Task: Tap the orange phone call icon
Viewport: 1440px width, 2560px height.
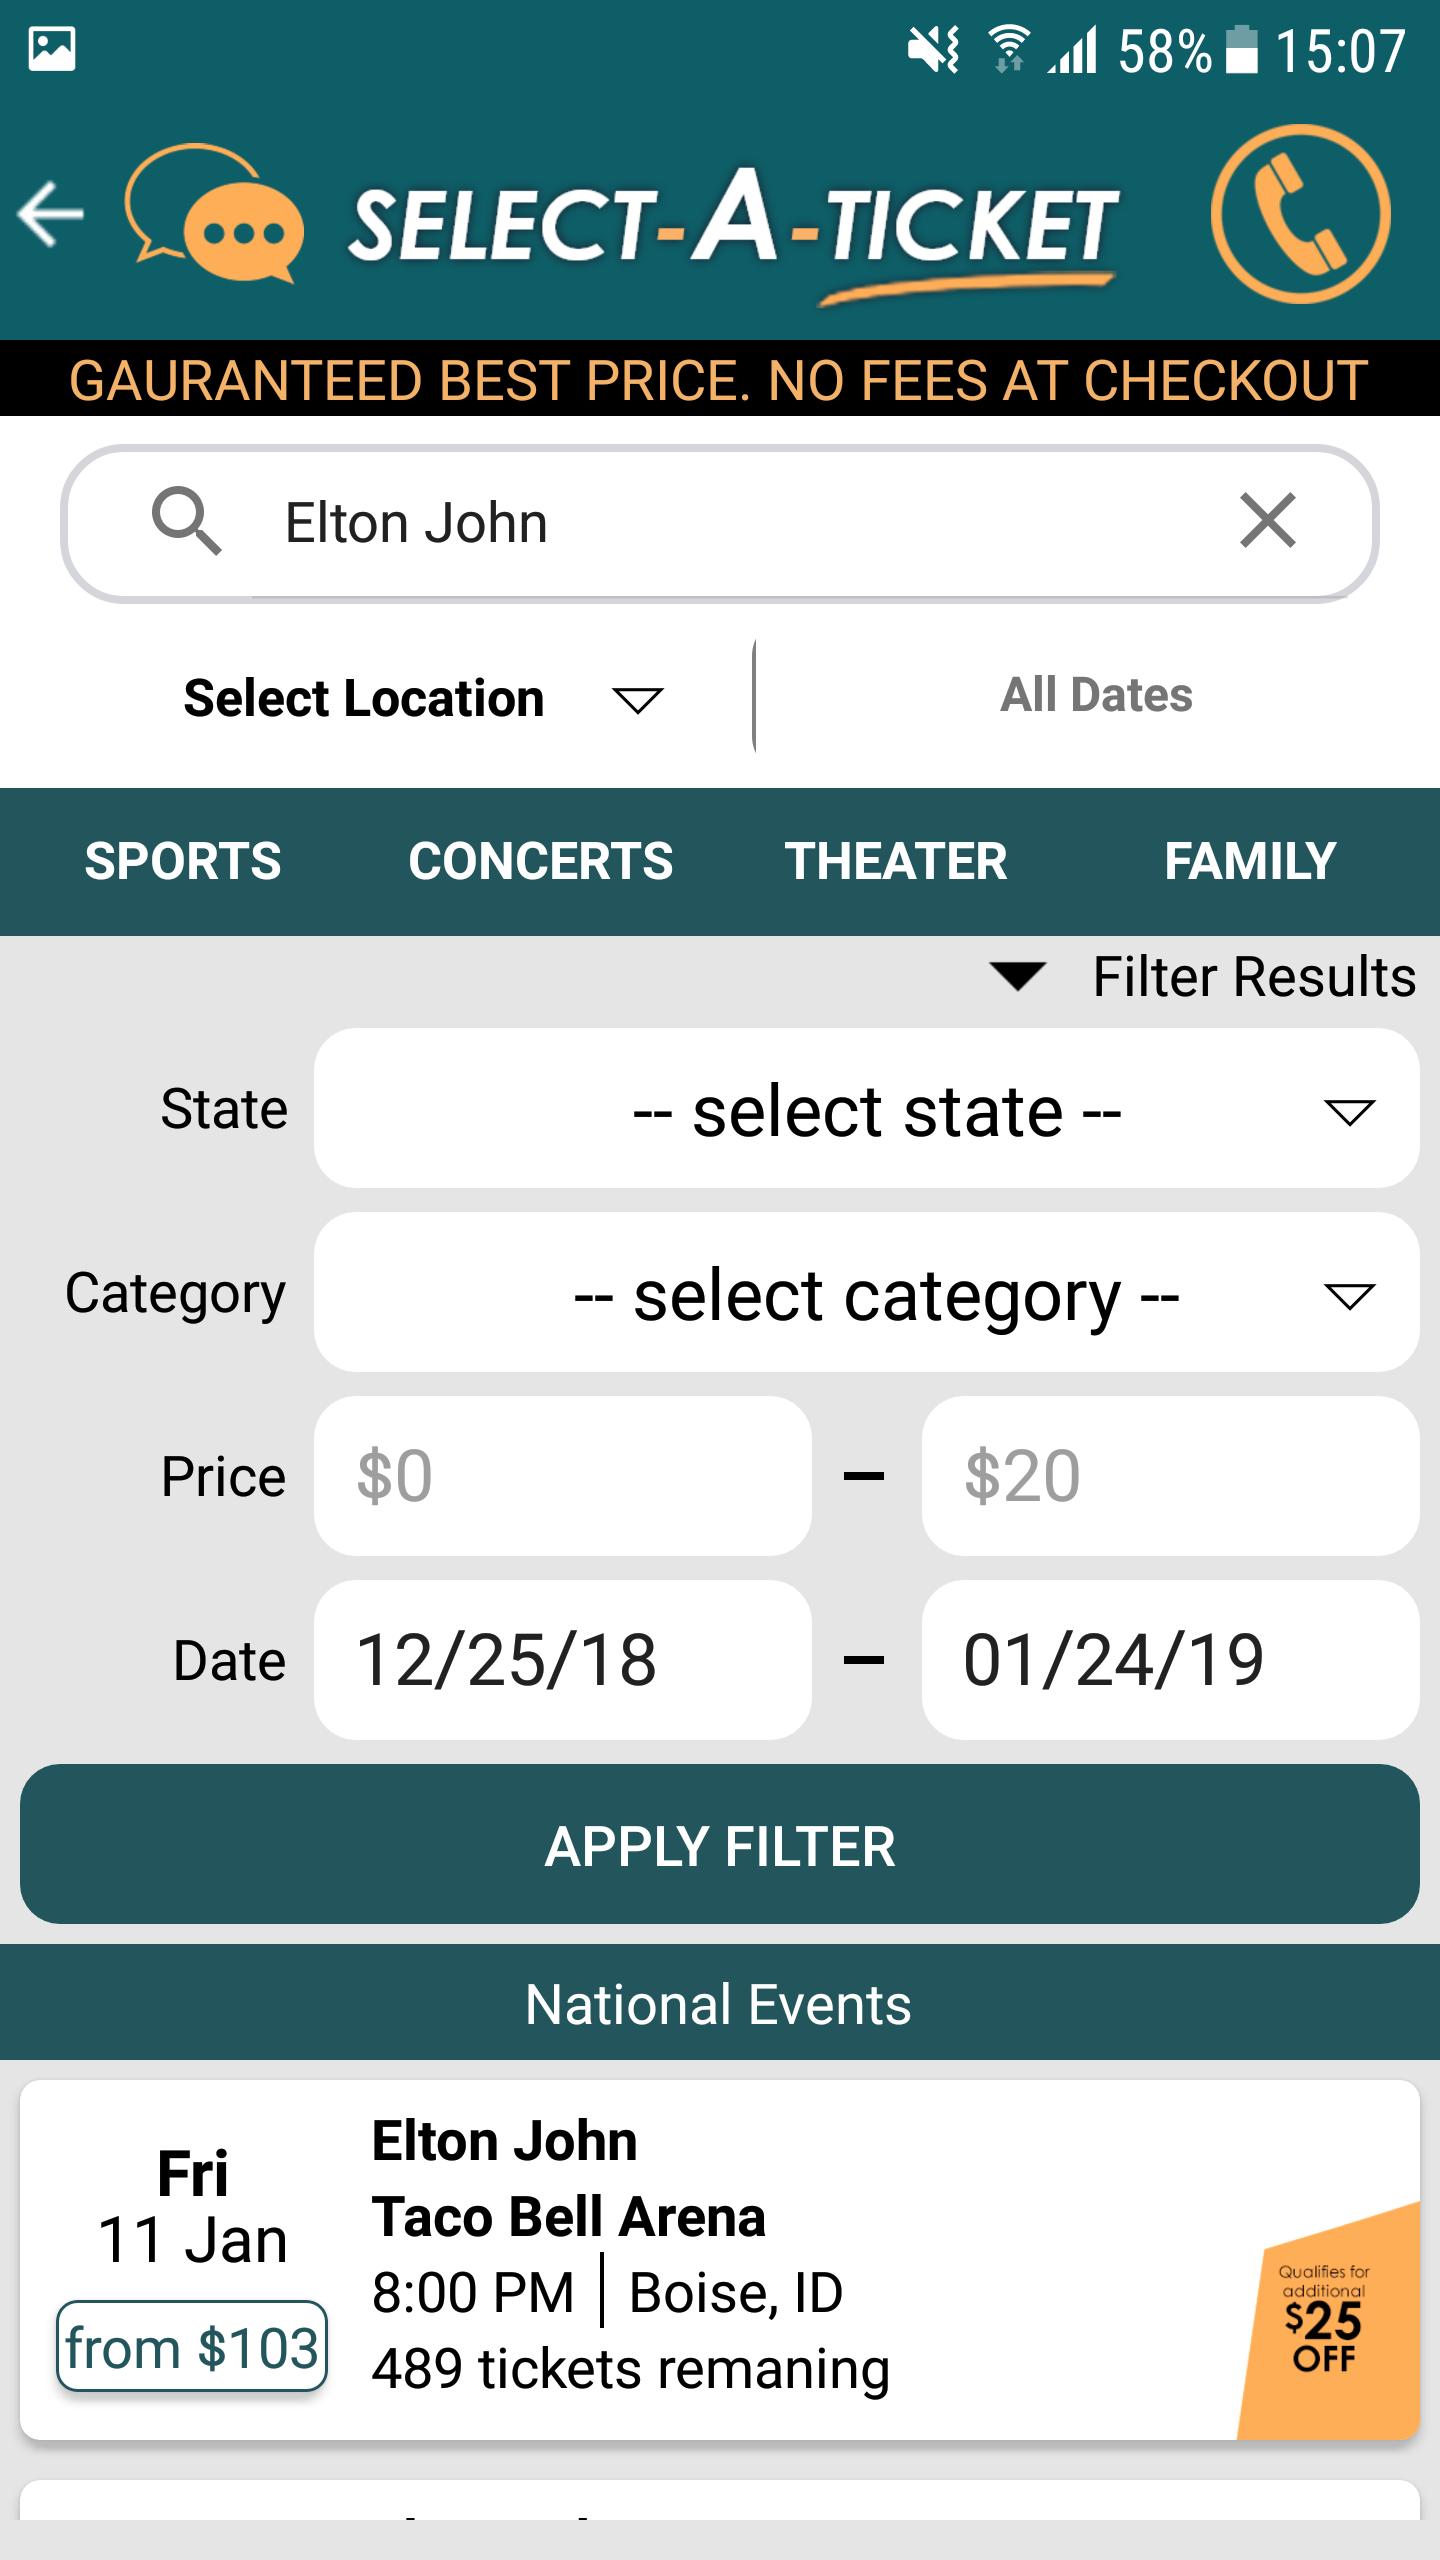Action: pos(1300,213)
